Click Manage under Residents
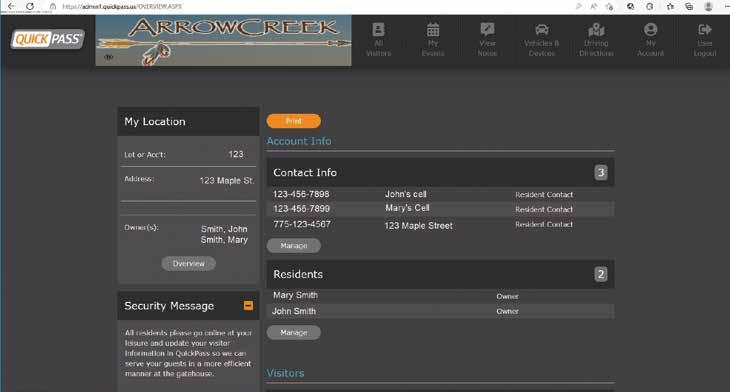This screenshot has height=392, width=730. tap(294, 332)
